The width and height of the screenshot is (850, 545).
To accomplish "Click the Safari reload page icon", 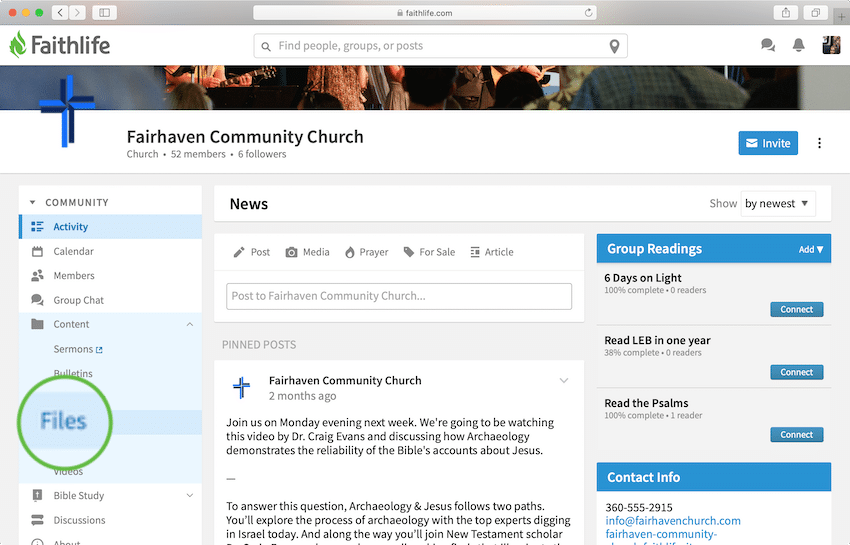I will tap(588, 12).
